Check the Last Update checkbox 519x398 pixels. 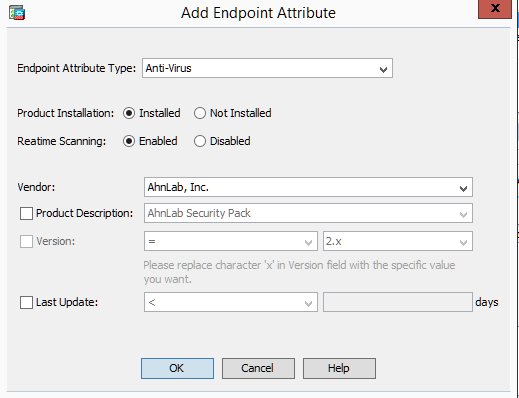(x=26, y=303)
